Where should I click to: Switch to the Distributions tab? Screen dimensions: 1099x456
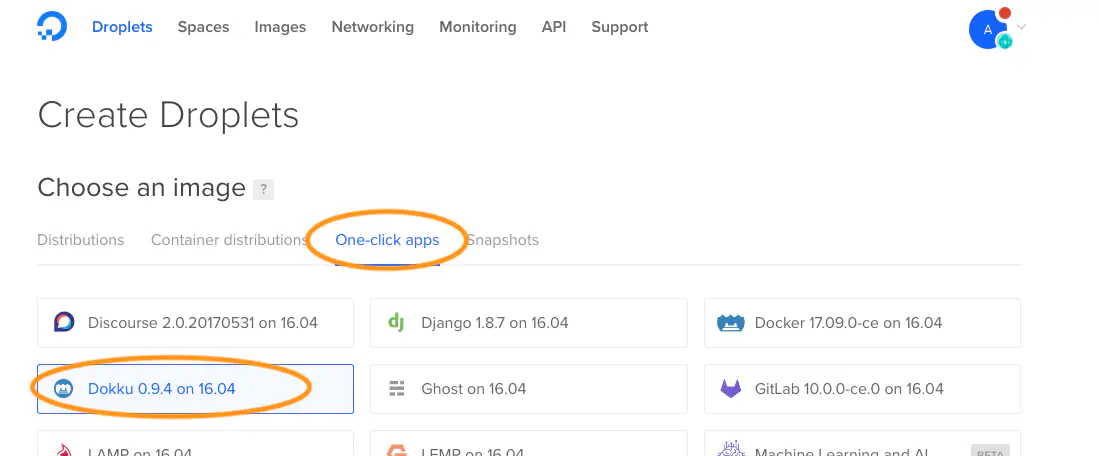click(x=81, y=240)
